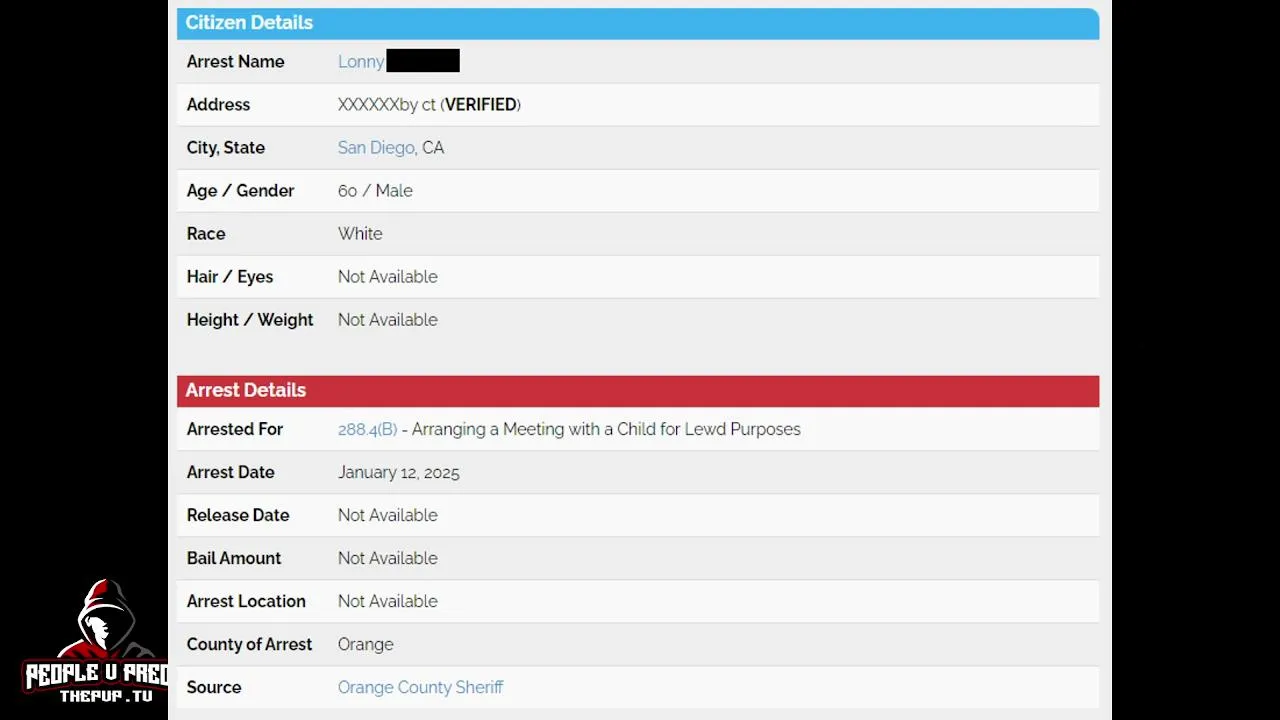Viewport: 1280px width, 720px height.
Task: Open the San Diego city link
Action: (x=376, y=148)
